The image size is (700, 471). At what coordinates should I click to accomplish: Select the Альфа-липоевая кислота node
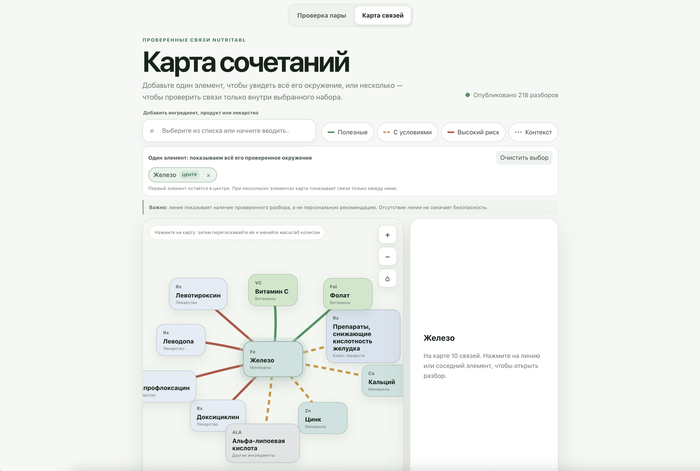(262, 443)
